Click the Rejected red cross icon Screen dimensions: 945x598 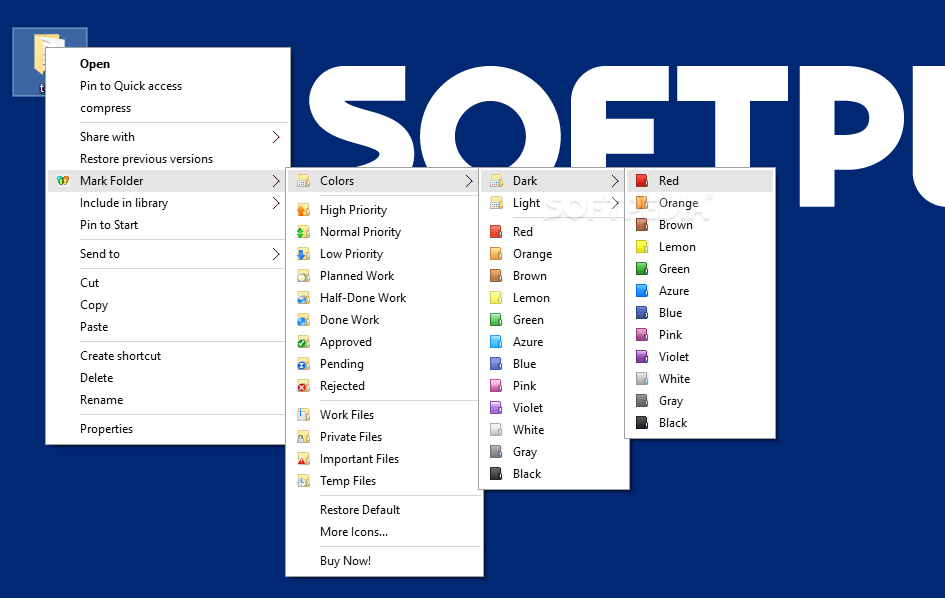[302, 386]
